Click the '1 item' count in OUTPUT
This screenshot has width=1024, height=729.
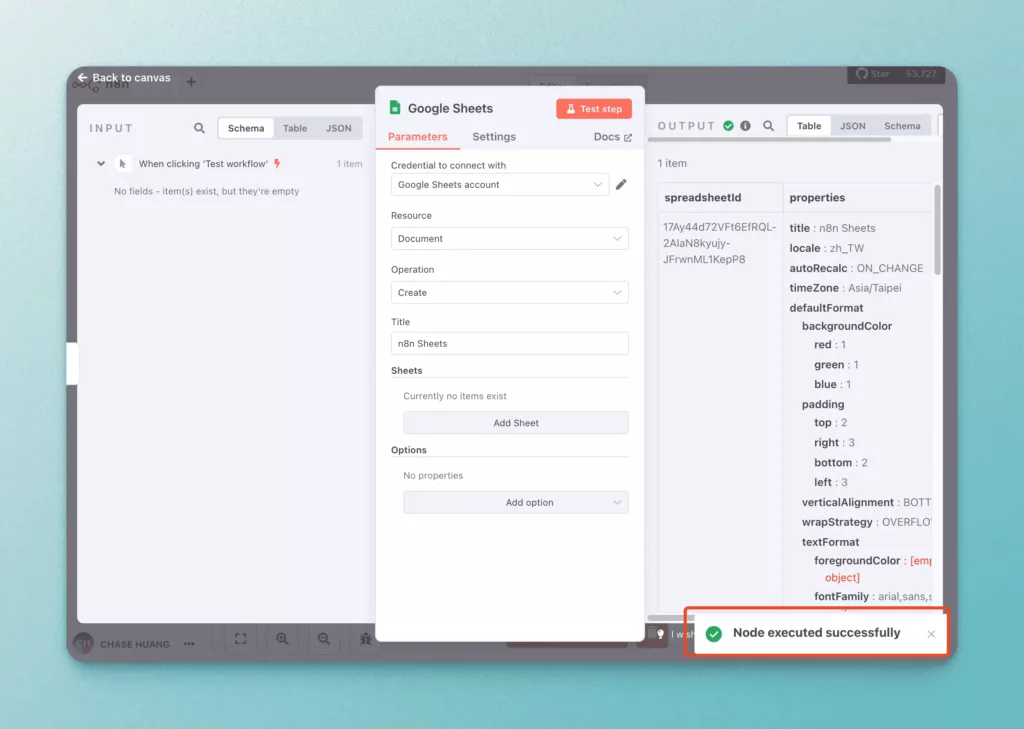(672, 163)
